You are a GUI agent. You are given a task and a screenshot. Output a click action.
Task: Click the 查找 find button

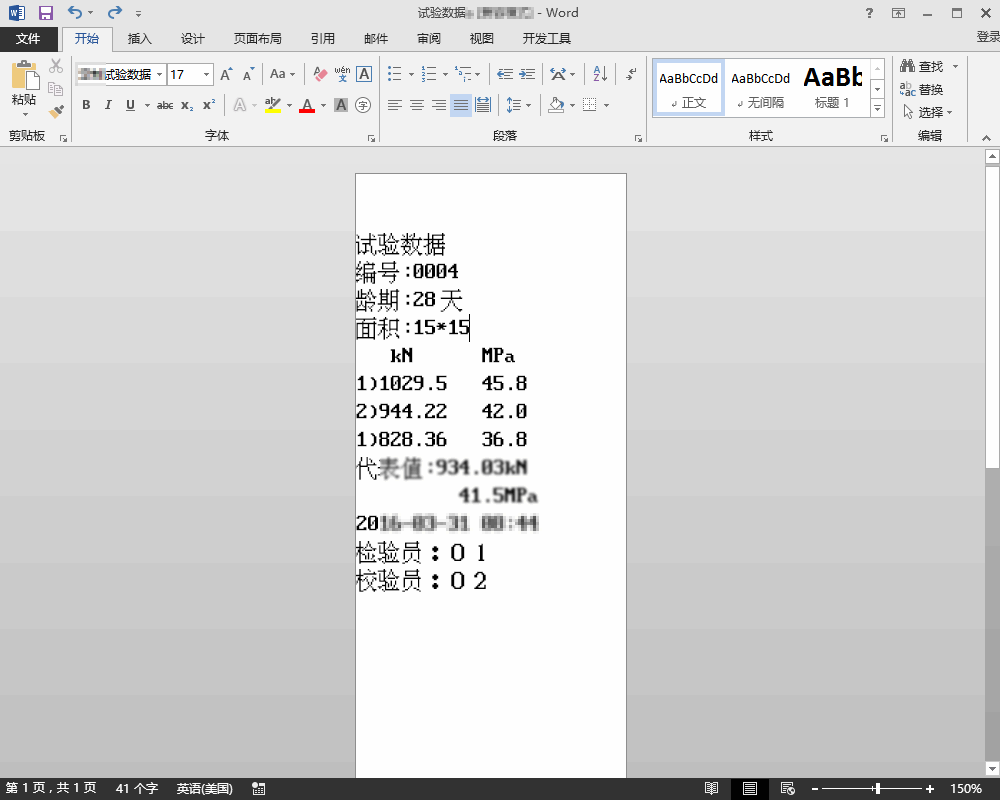tap(922, 66)
